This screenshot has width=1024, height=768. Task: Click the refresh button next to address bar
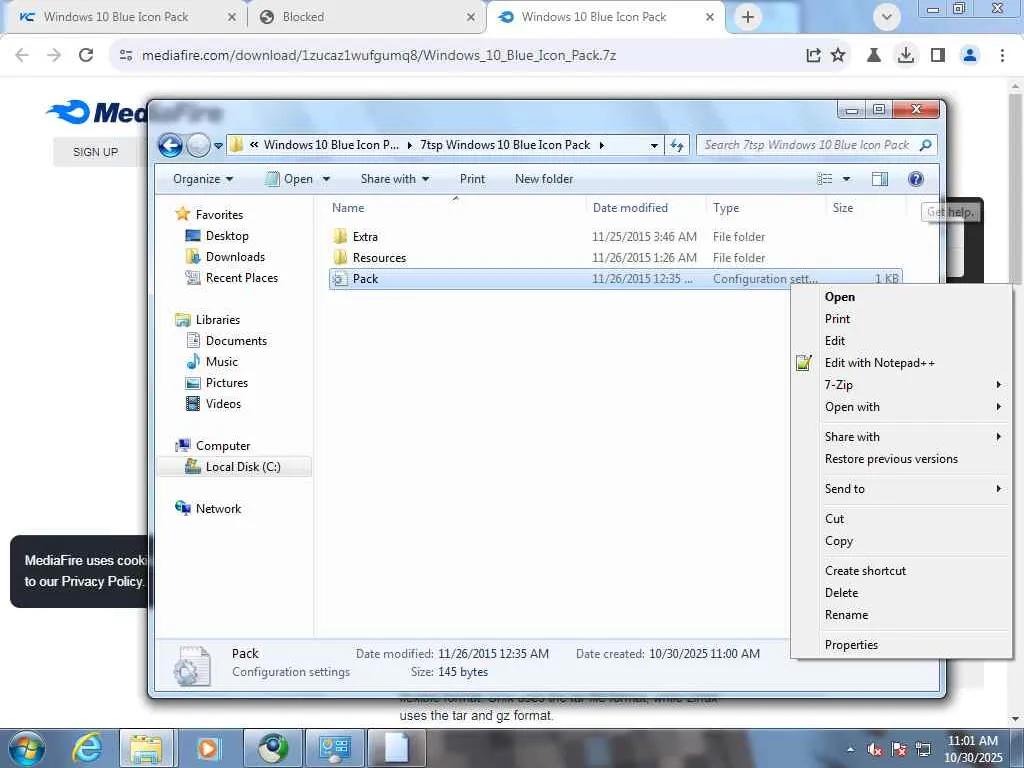(x=677, y=145)
